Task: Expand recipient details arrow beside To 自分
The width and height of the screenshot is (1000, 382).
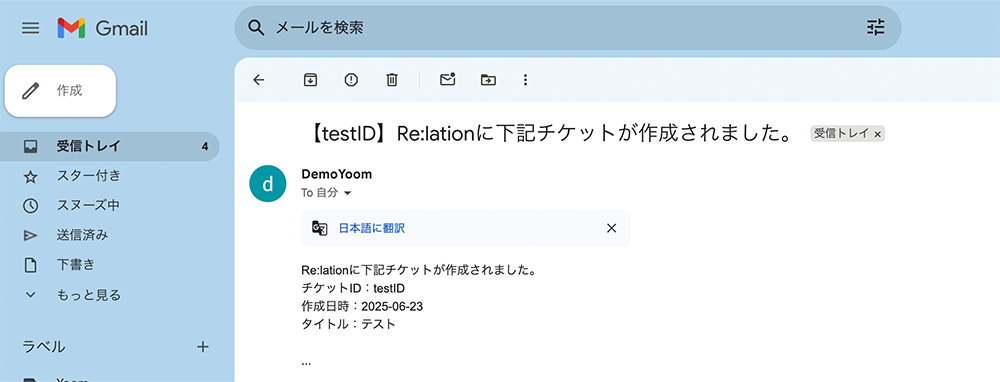Action: pos(348,193)
